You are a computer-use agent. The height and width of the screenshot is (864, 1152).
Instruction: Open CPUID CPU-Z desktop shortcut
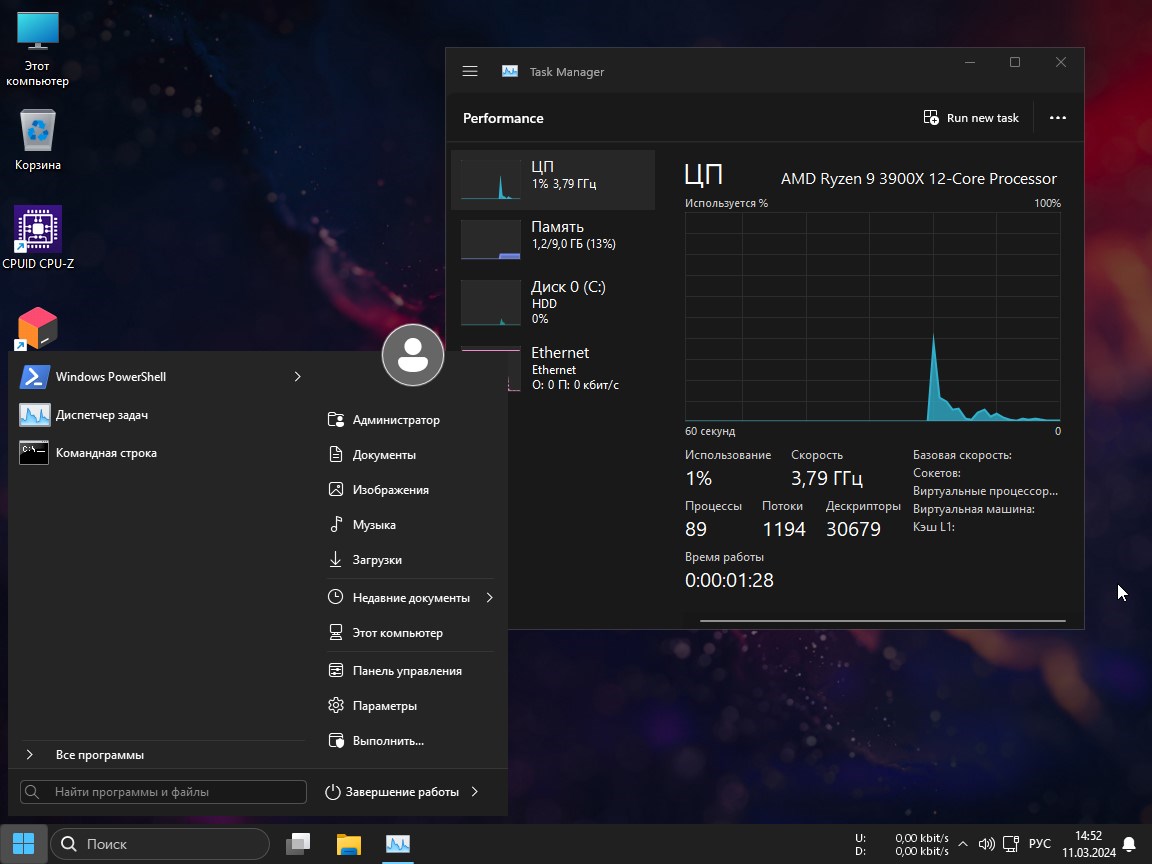tap(37, 238)
